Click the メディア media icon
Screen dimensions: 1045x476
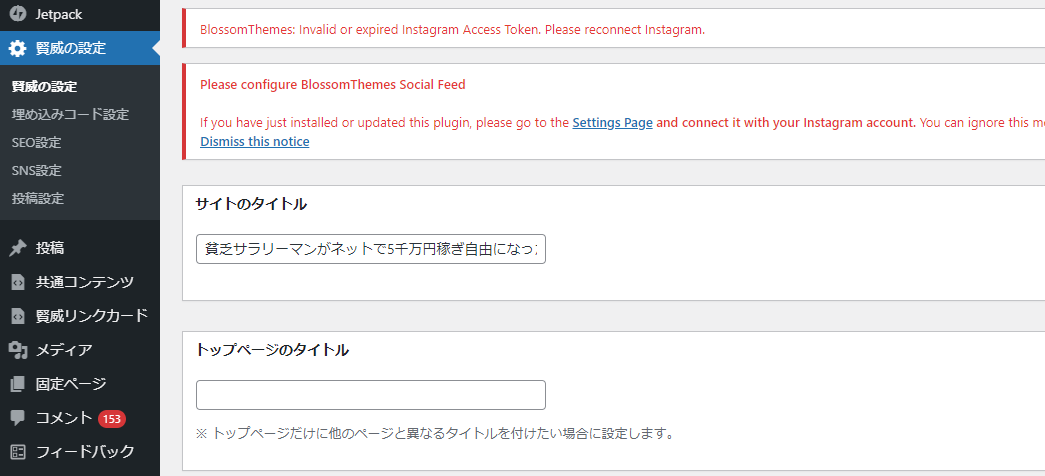18,349
